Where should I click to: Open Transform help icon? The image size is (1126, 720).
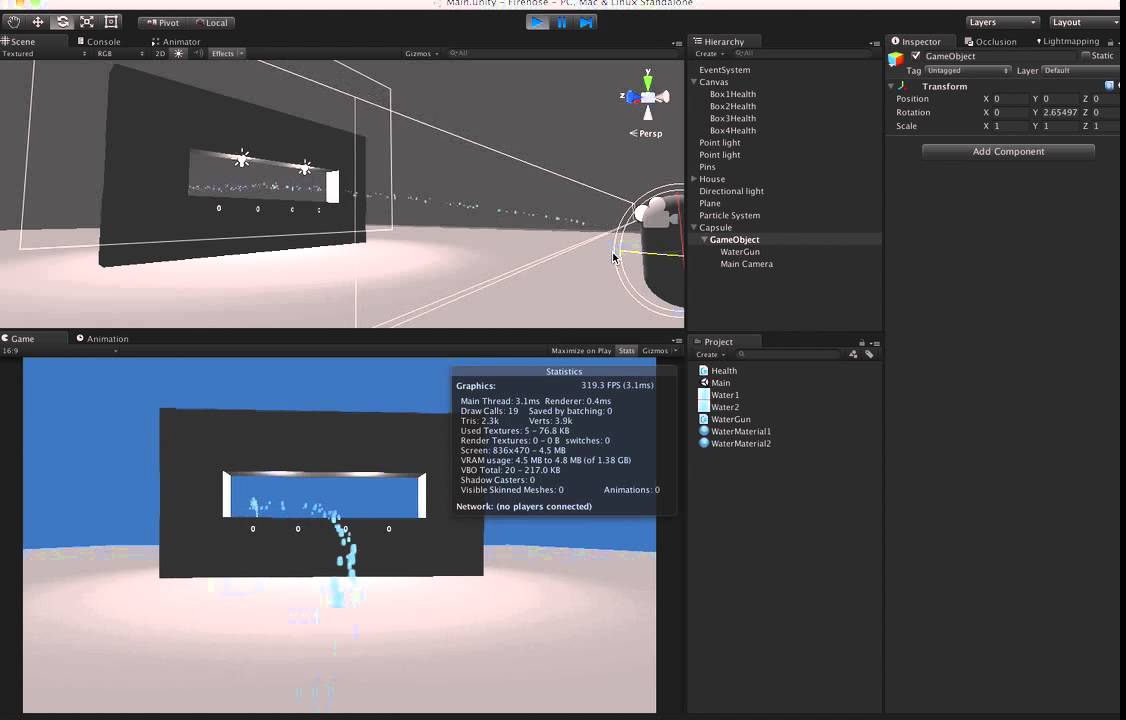(1109, 86)
